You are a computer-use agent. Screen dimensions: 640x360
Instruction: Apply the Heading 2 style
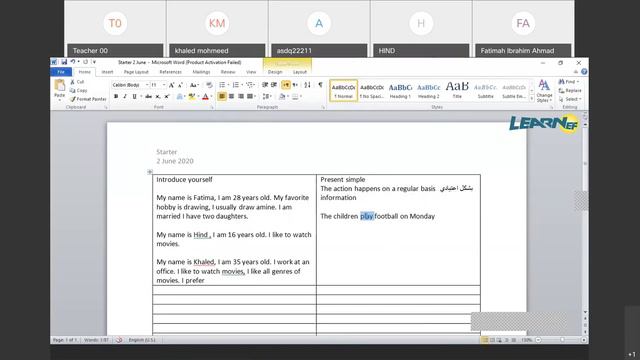point(429,91)
